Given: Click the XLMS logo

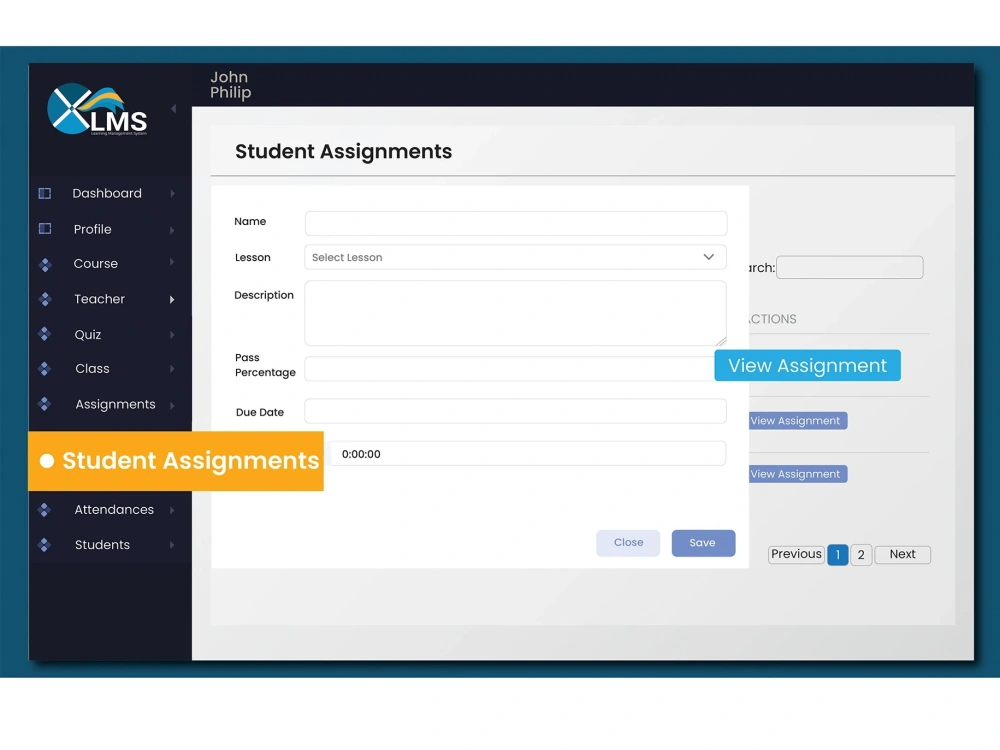Looking at the screenshot, I should click(x=97, y=109).
